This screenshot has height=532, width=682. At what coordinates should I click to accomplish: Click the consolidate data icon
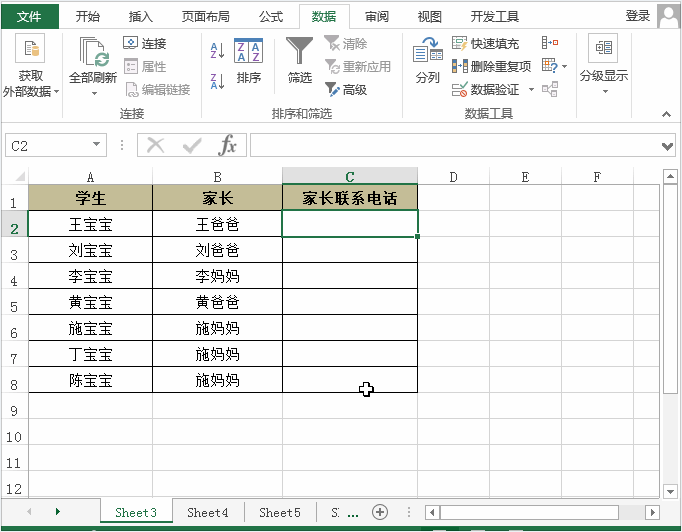pyautogui.click(x=550, y=43)
